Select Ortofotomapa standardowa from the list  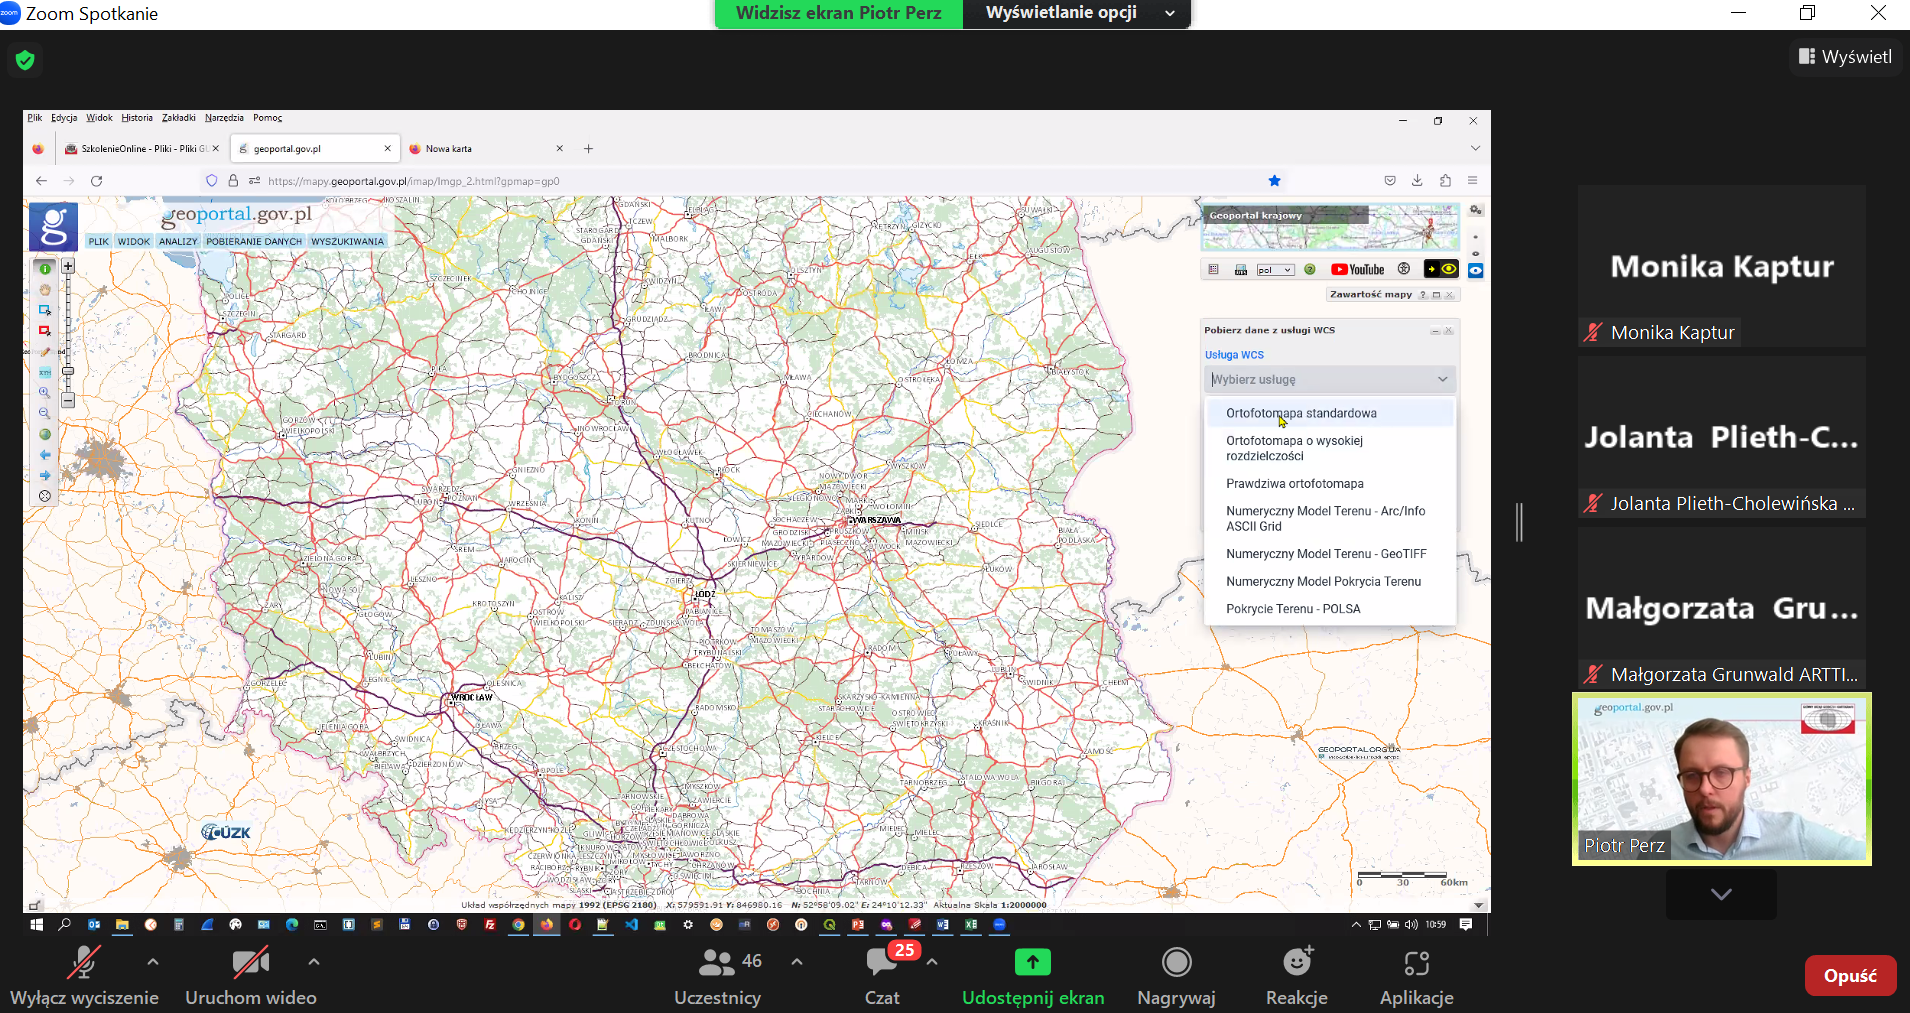[x=1301, y=413]
